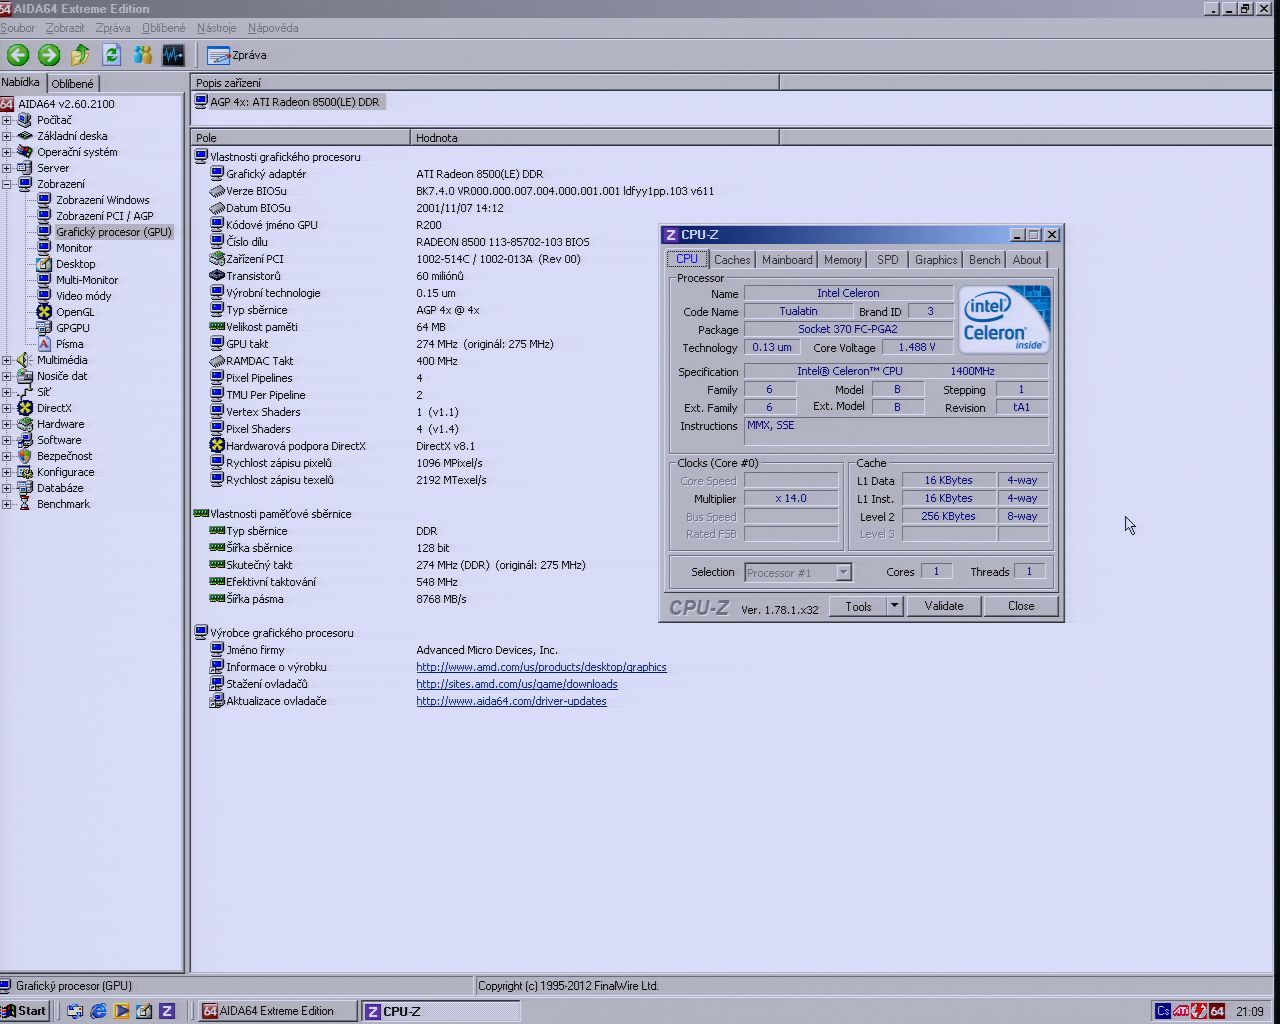Screen dimensions: 1280x1024
Task: Click the Síť network icon
Action: click(25, 392)
